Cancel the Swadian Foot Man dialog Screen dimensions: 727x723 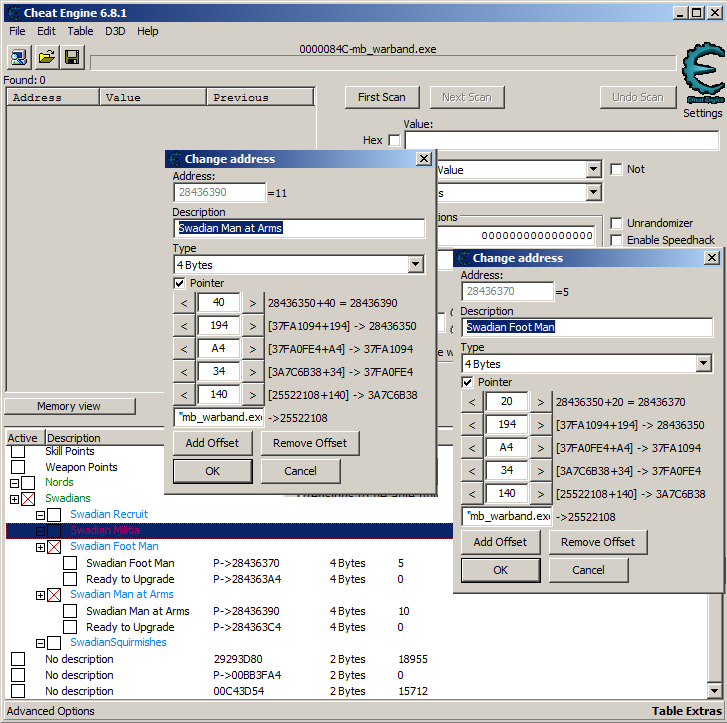tap(588, 570)
